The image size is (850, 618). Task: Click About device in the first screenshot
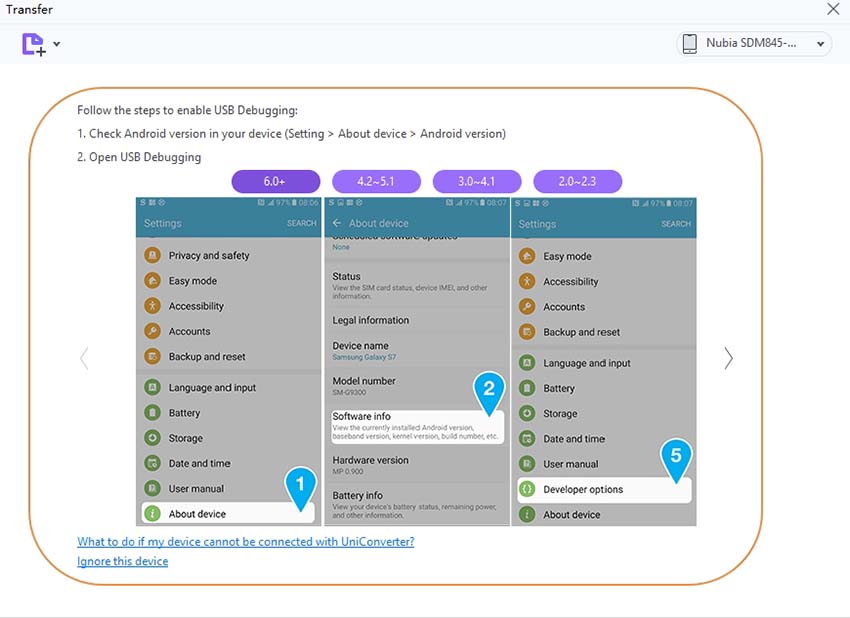[197, 514]
